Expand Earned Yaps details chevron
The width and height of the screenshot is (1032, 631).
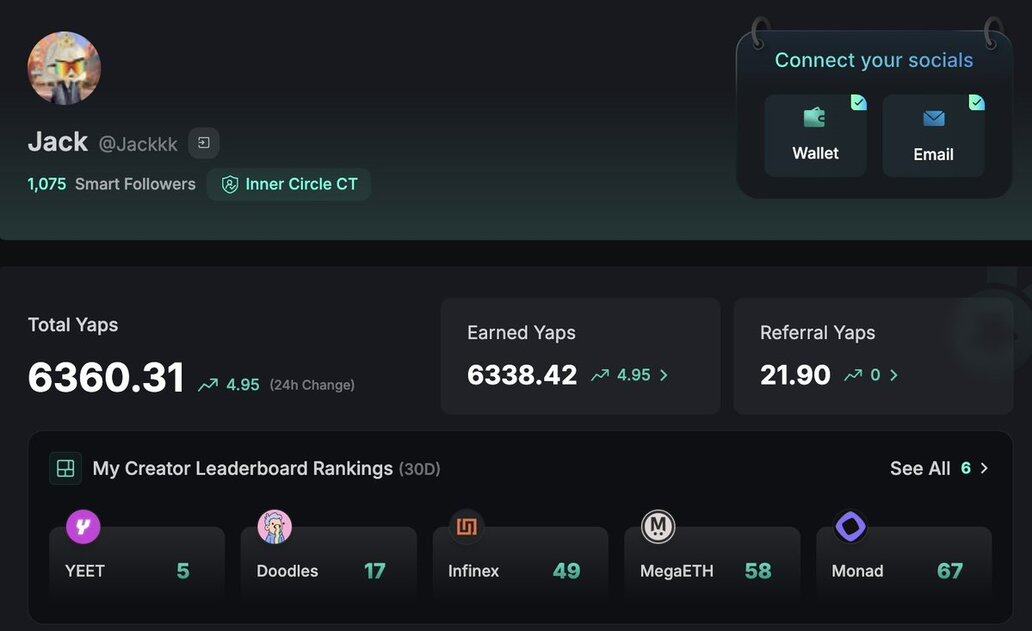click(664, 375)
